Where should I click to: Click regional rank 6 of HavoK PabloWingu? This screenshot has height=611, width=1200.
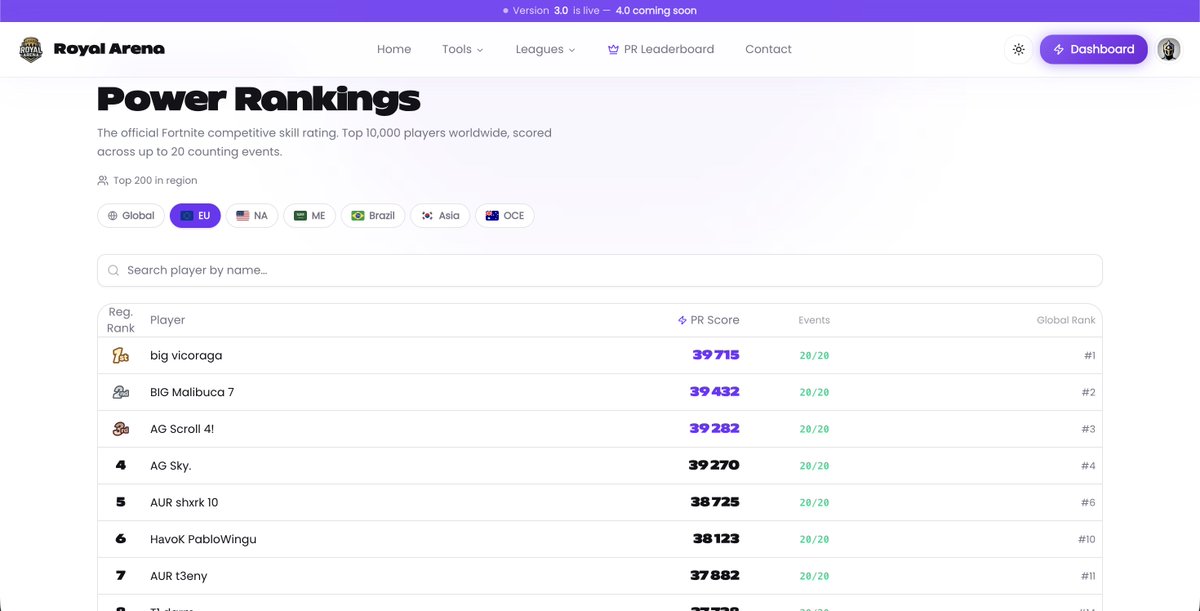(121, 539)
